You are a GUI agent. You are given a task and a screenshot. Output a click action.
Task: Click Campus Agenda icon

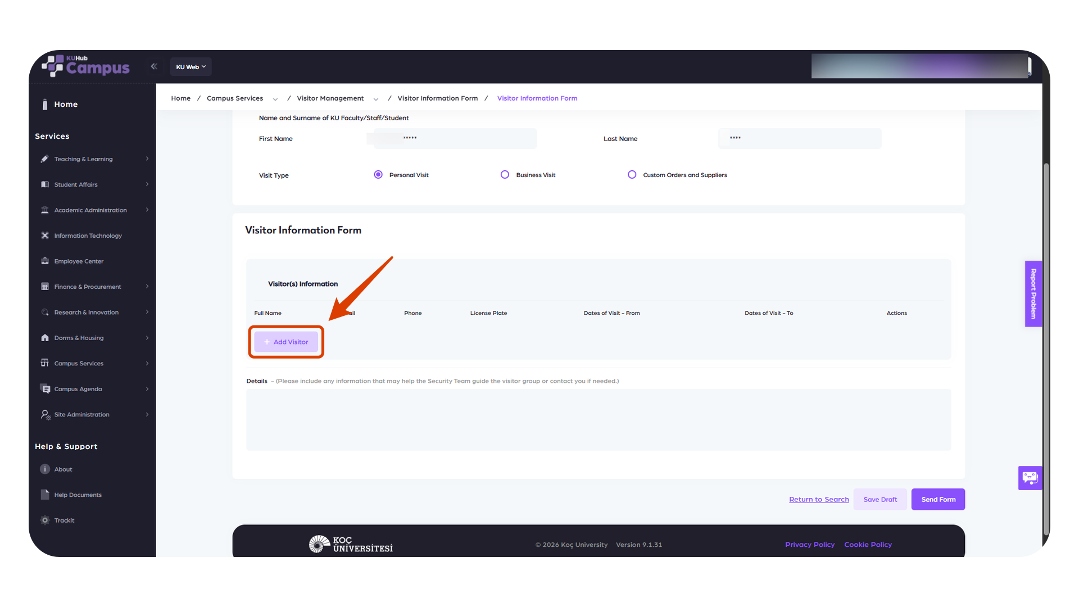tap(45, 389)
